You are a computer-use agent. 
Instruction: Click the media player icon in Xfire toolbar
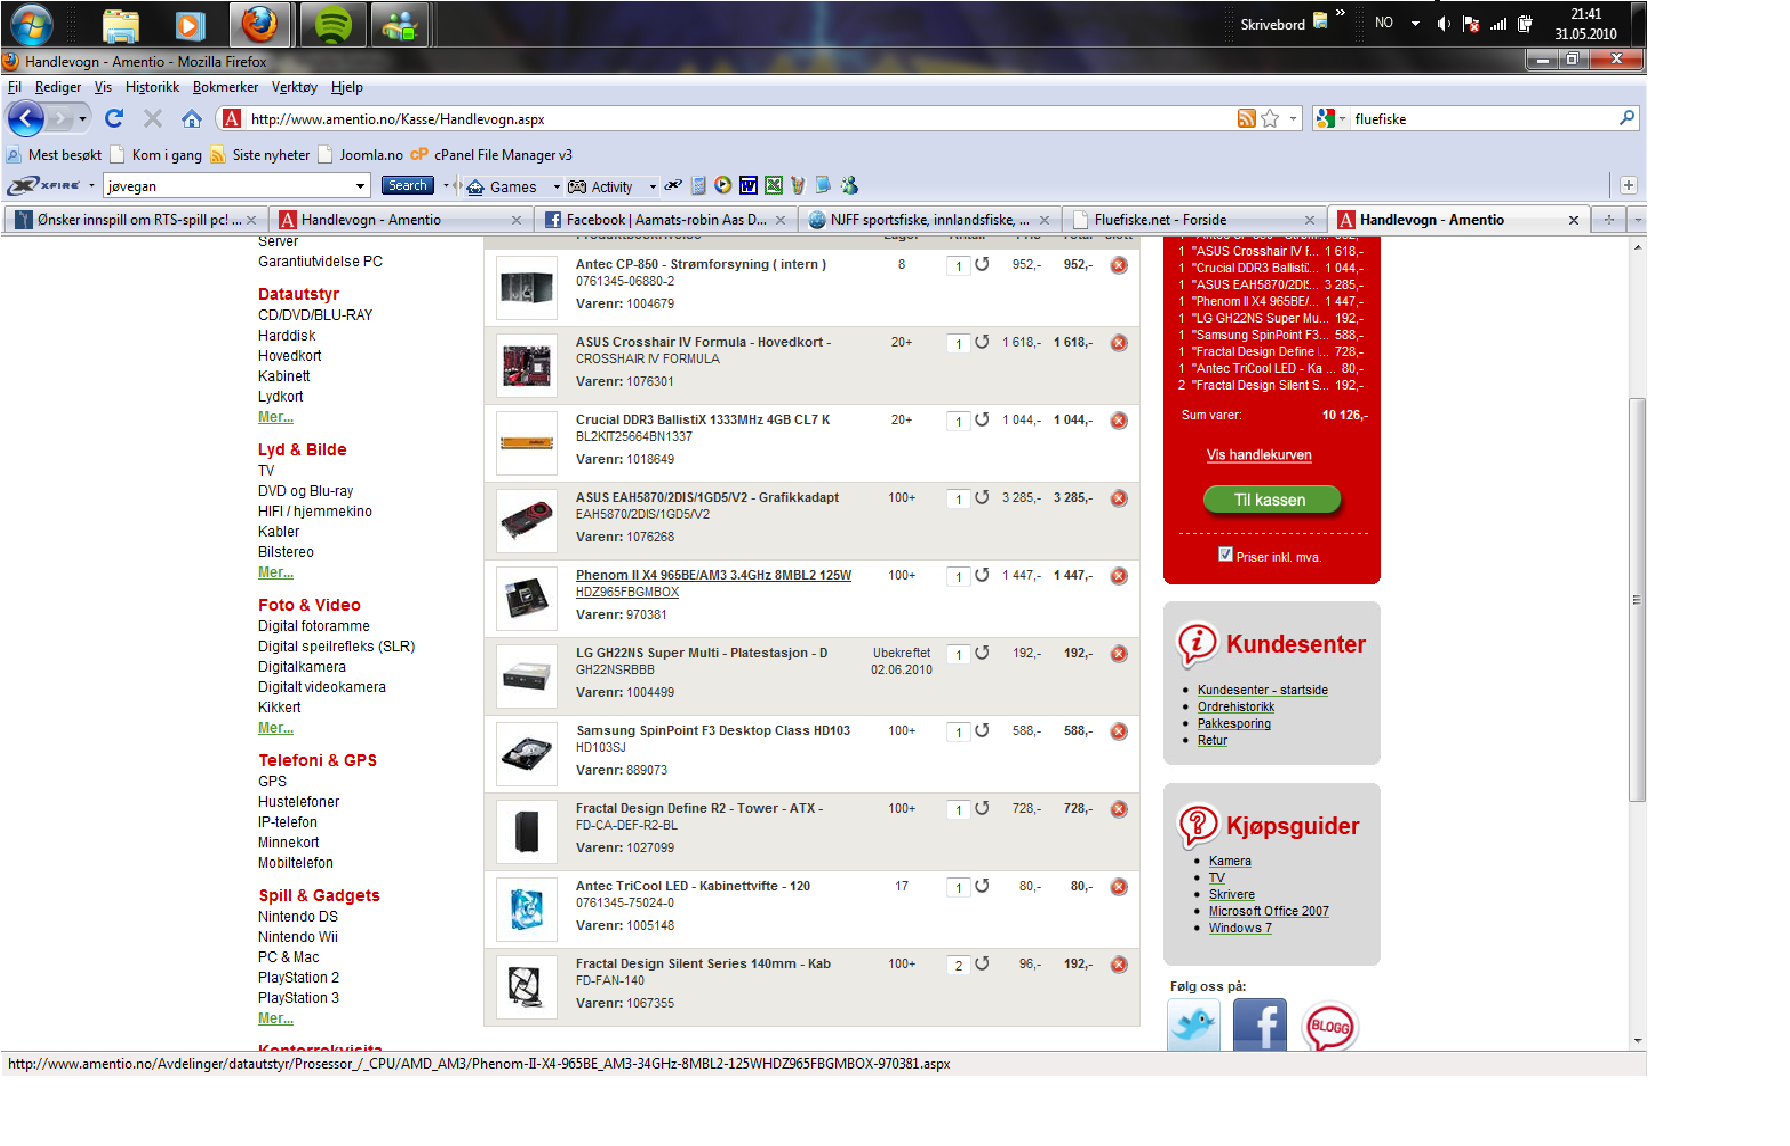point(723,185)
